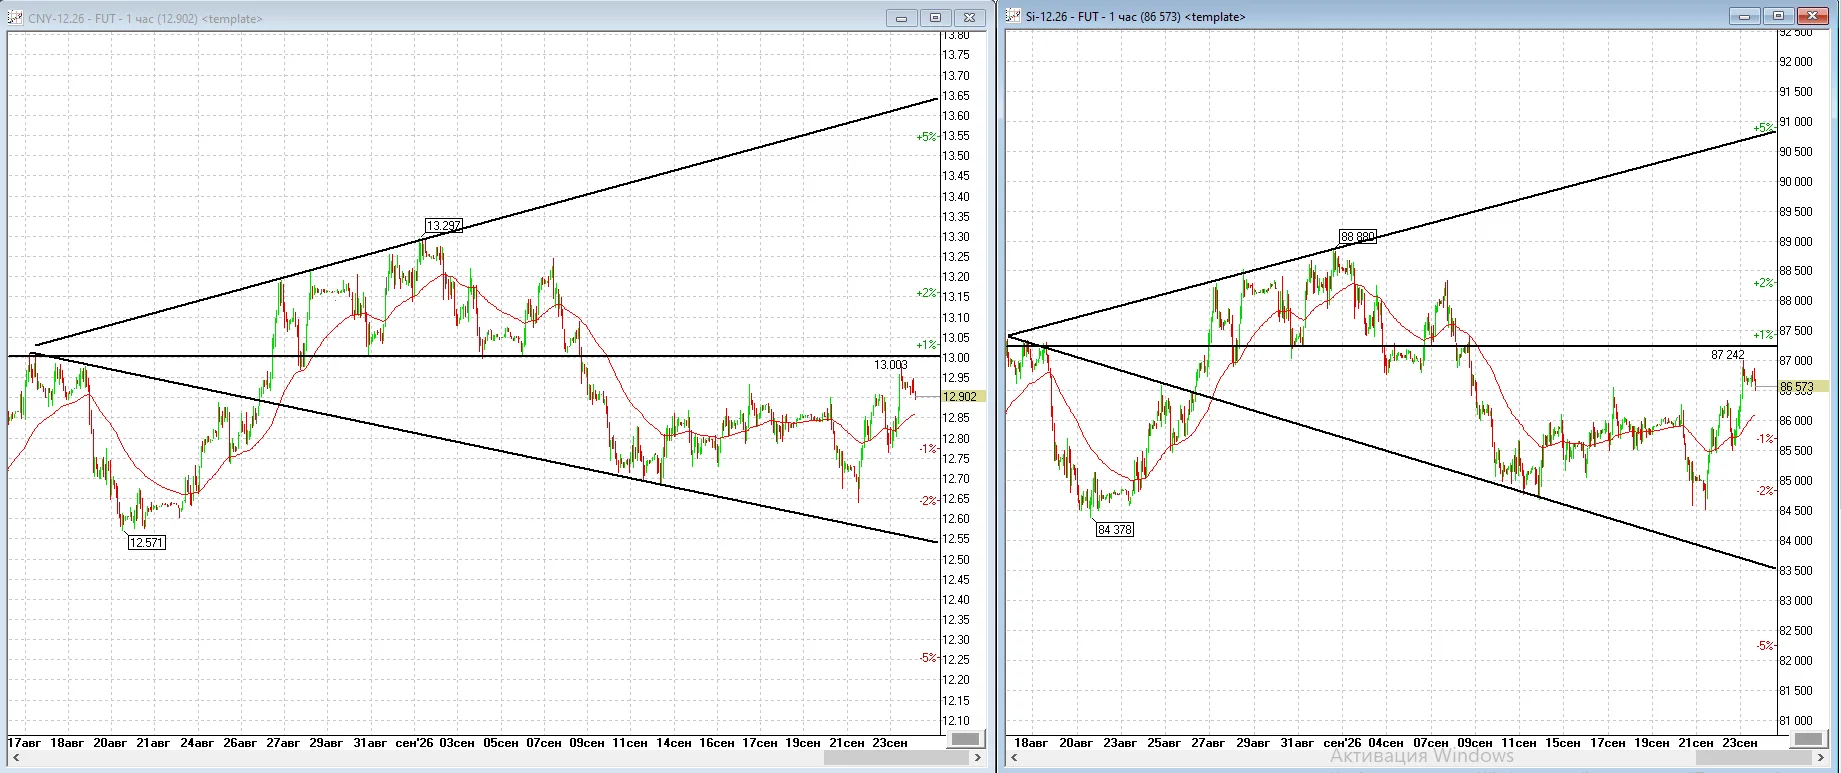Click the highlighted 12.902 current price tag
Screen dimensions: 1841x773
(x=964, y=397)
